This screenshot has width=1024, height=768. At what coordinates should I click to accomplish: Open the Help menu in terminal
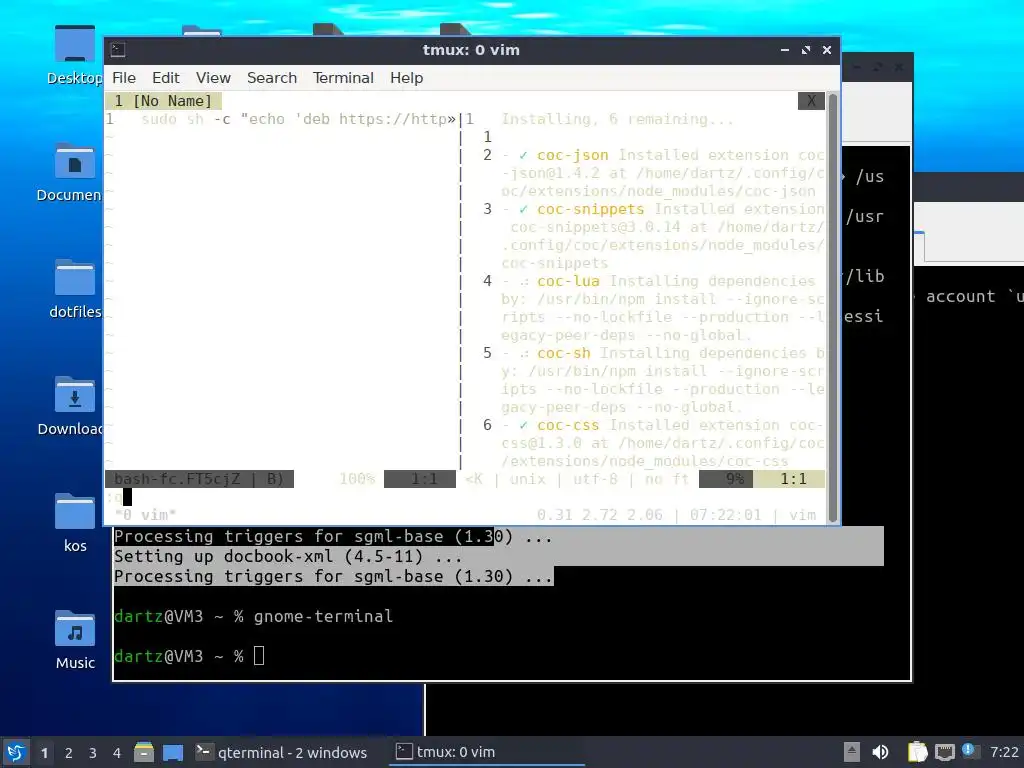[x=406, y=78]
